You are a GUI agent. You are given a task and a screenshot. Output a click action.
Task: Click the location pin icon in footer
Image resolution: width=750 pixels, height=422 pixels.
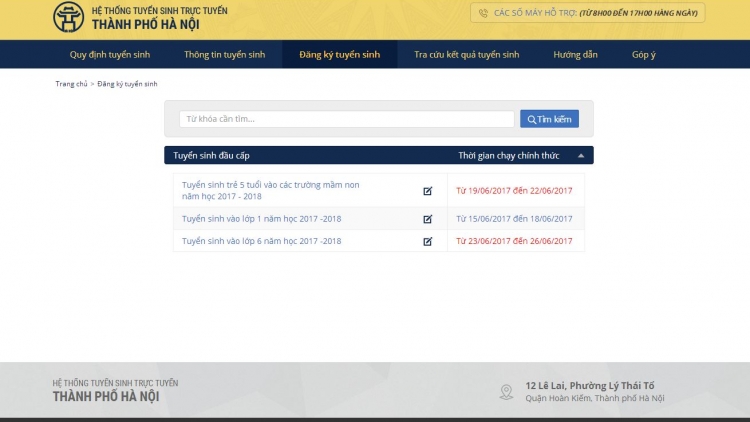click(x=507, y=392)
